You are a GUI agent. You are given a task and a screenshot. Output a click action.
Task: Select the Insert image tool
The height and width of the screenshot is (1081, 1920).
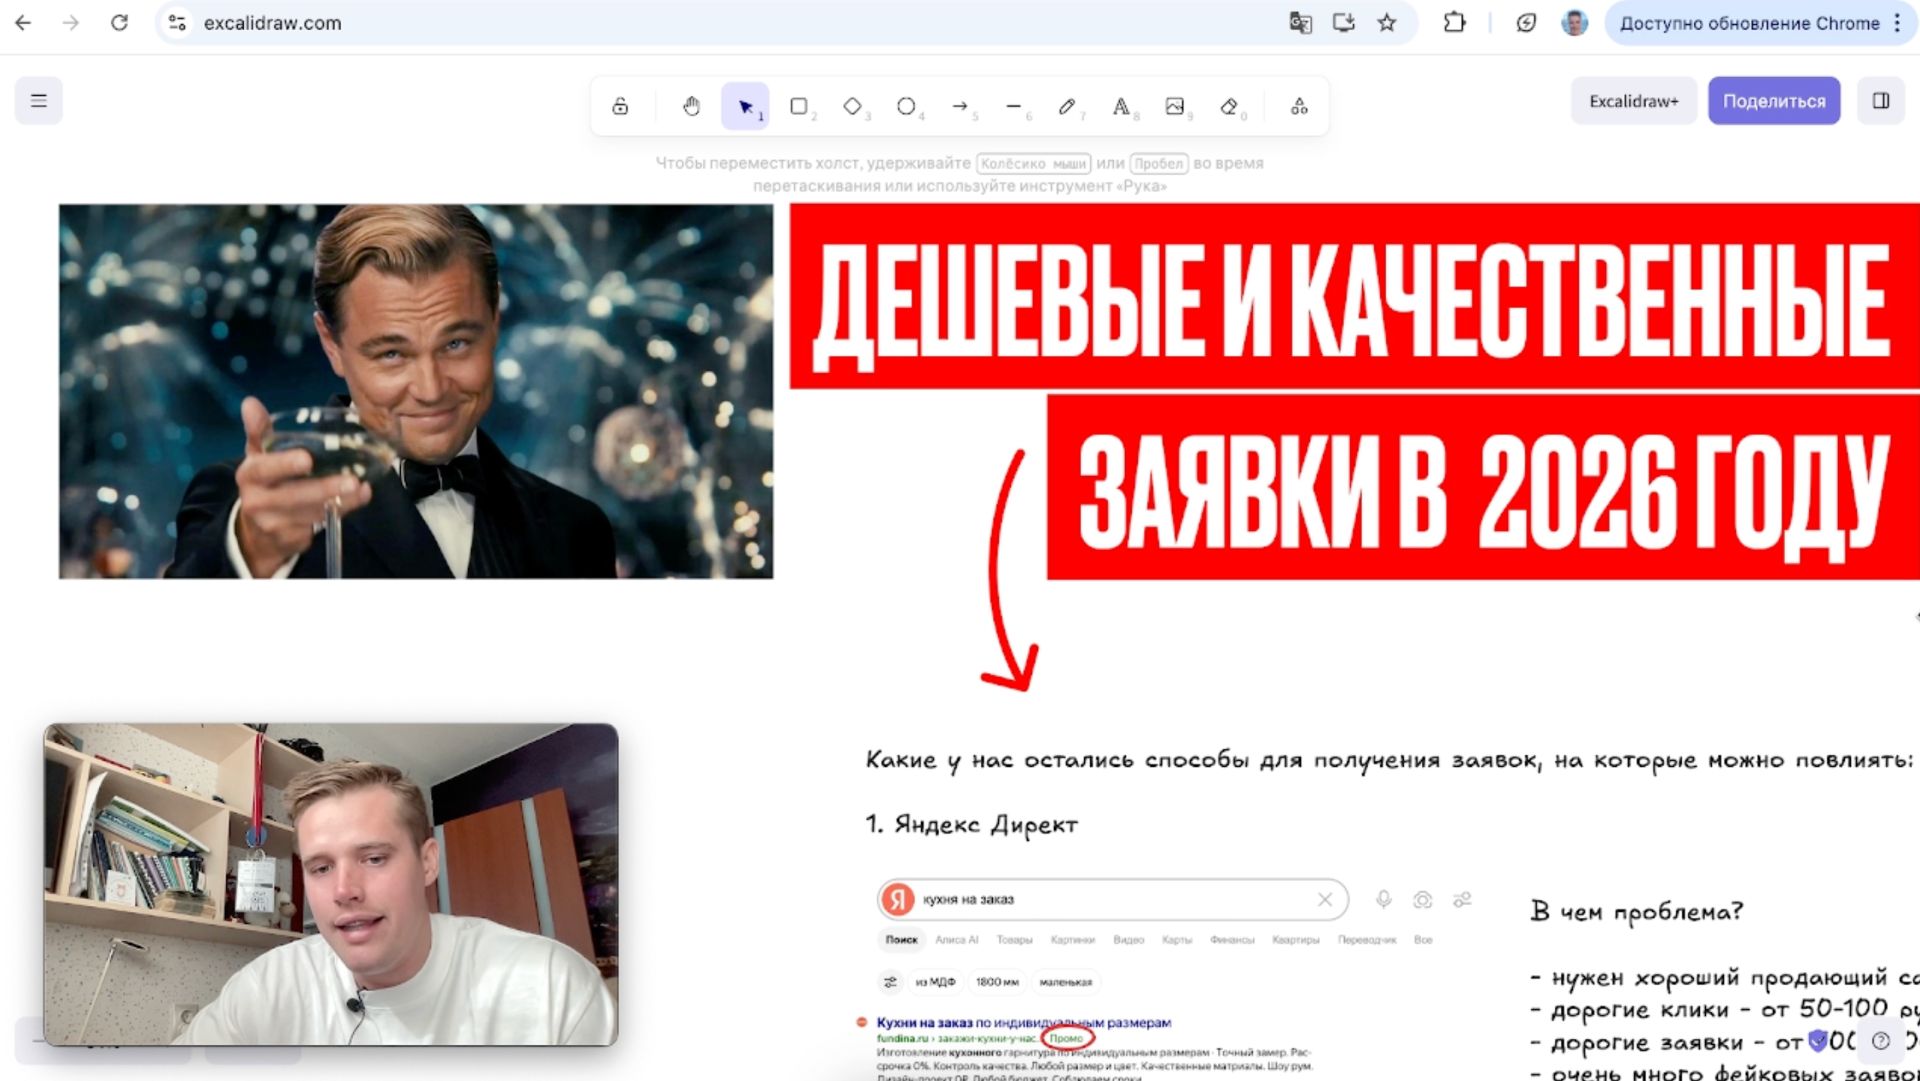(1175, 106)
